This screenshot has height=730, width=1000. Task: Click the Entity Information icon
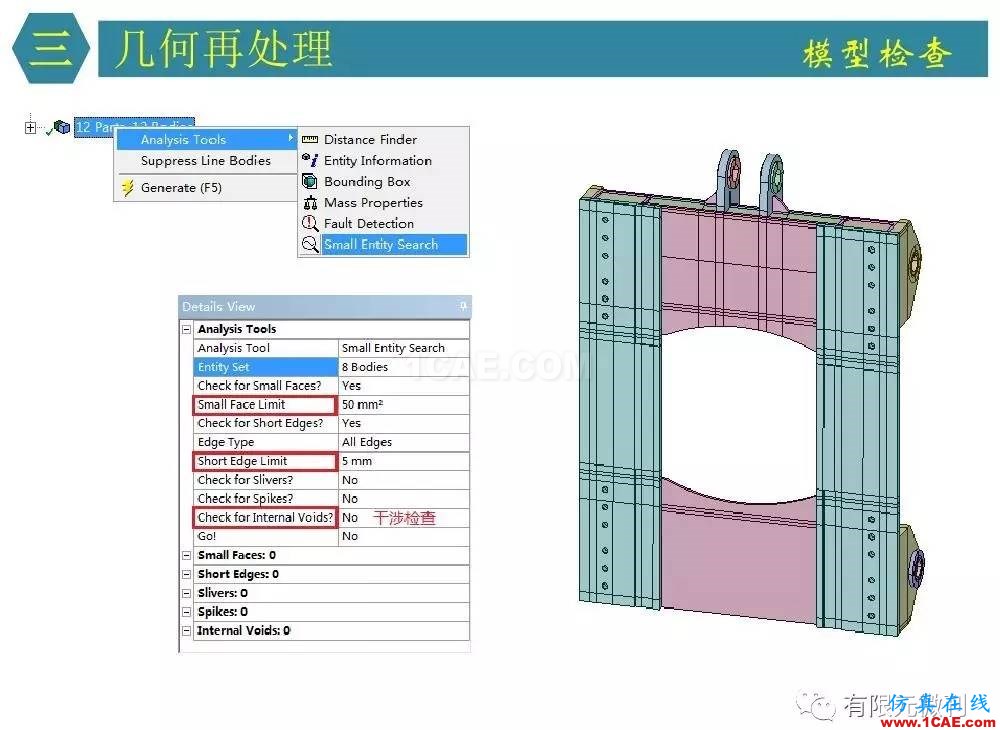pos(310,160)
